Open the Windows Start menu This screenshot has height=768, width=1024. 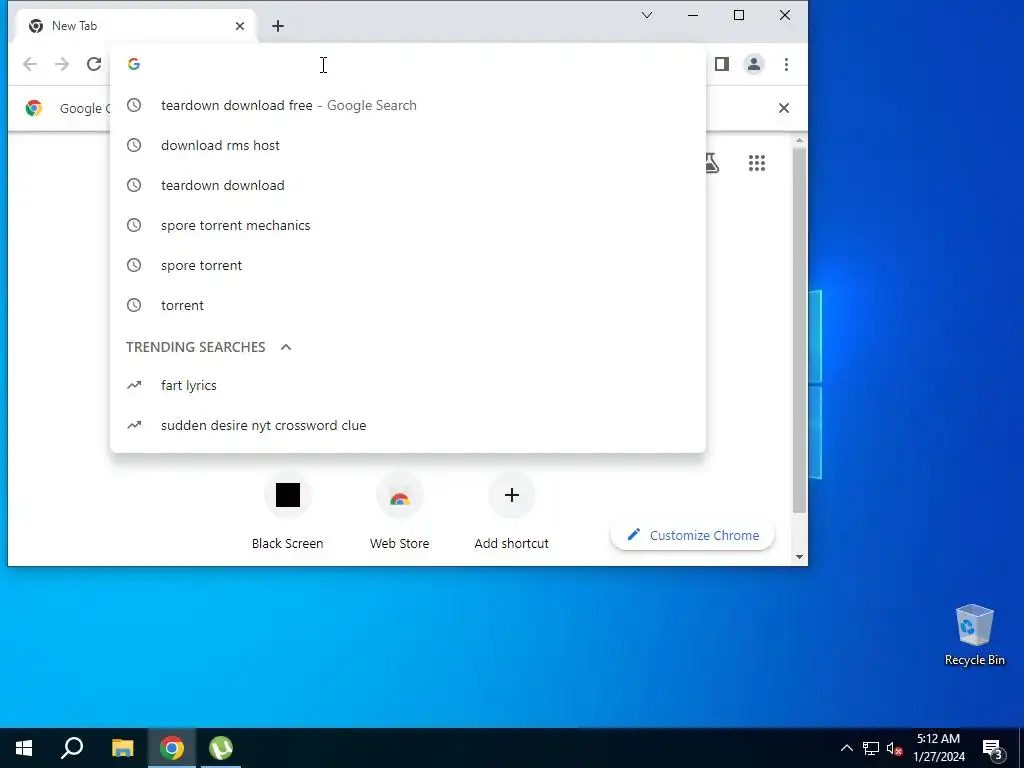24,748
